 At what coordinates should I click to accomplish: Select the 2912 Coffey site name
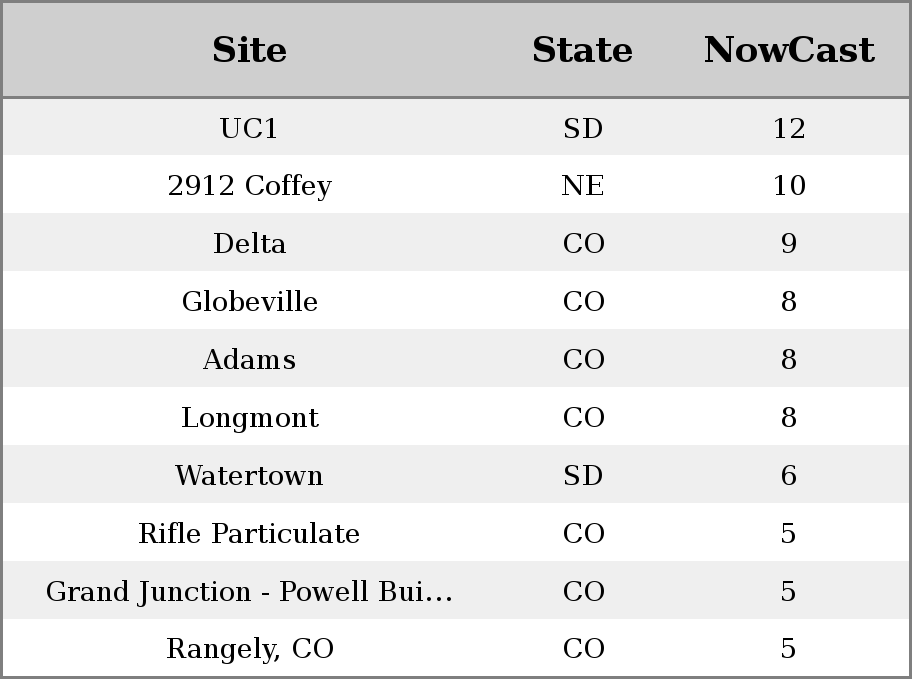250,186
